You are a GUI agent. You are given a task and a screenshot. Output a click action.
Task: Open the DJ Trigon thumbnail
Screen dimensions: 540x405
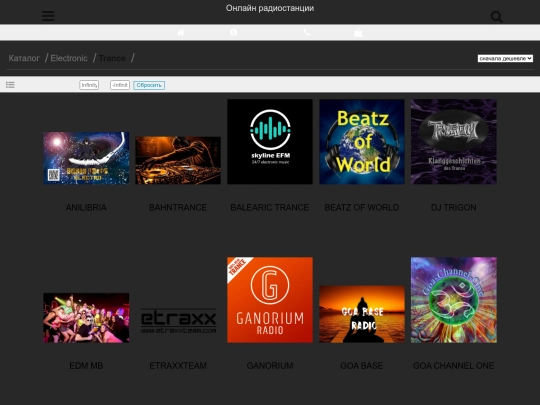[454, 142]
